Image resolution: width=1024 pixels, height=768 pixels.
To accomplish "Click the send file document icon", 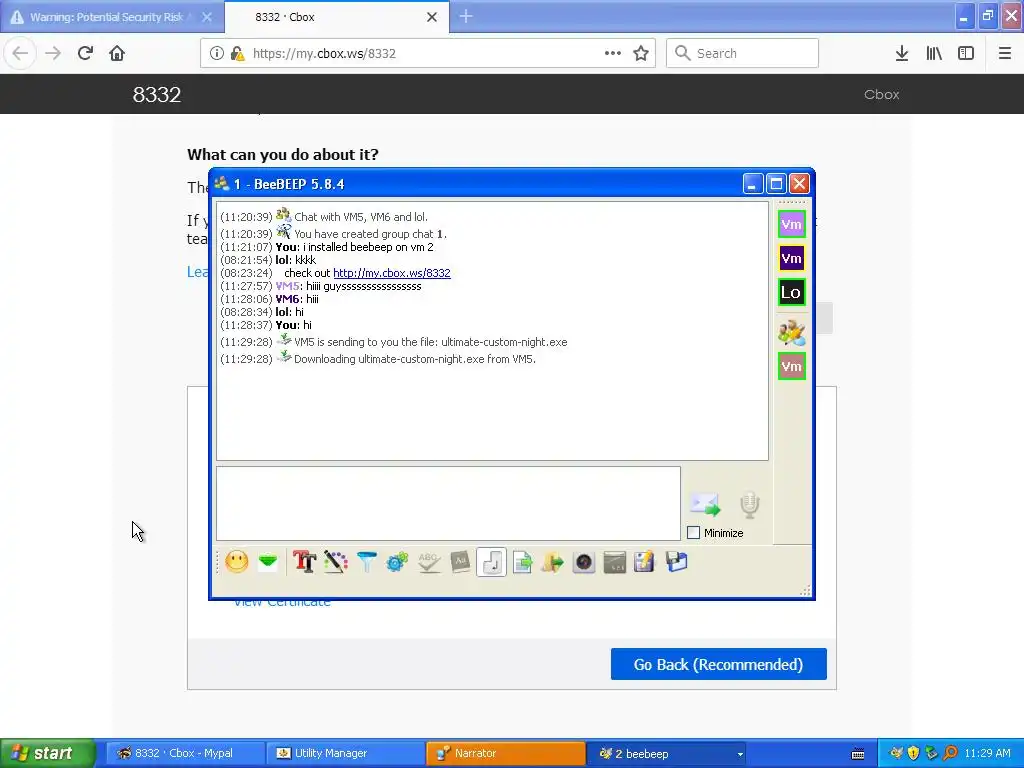I will click(522, 562).
